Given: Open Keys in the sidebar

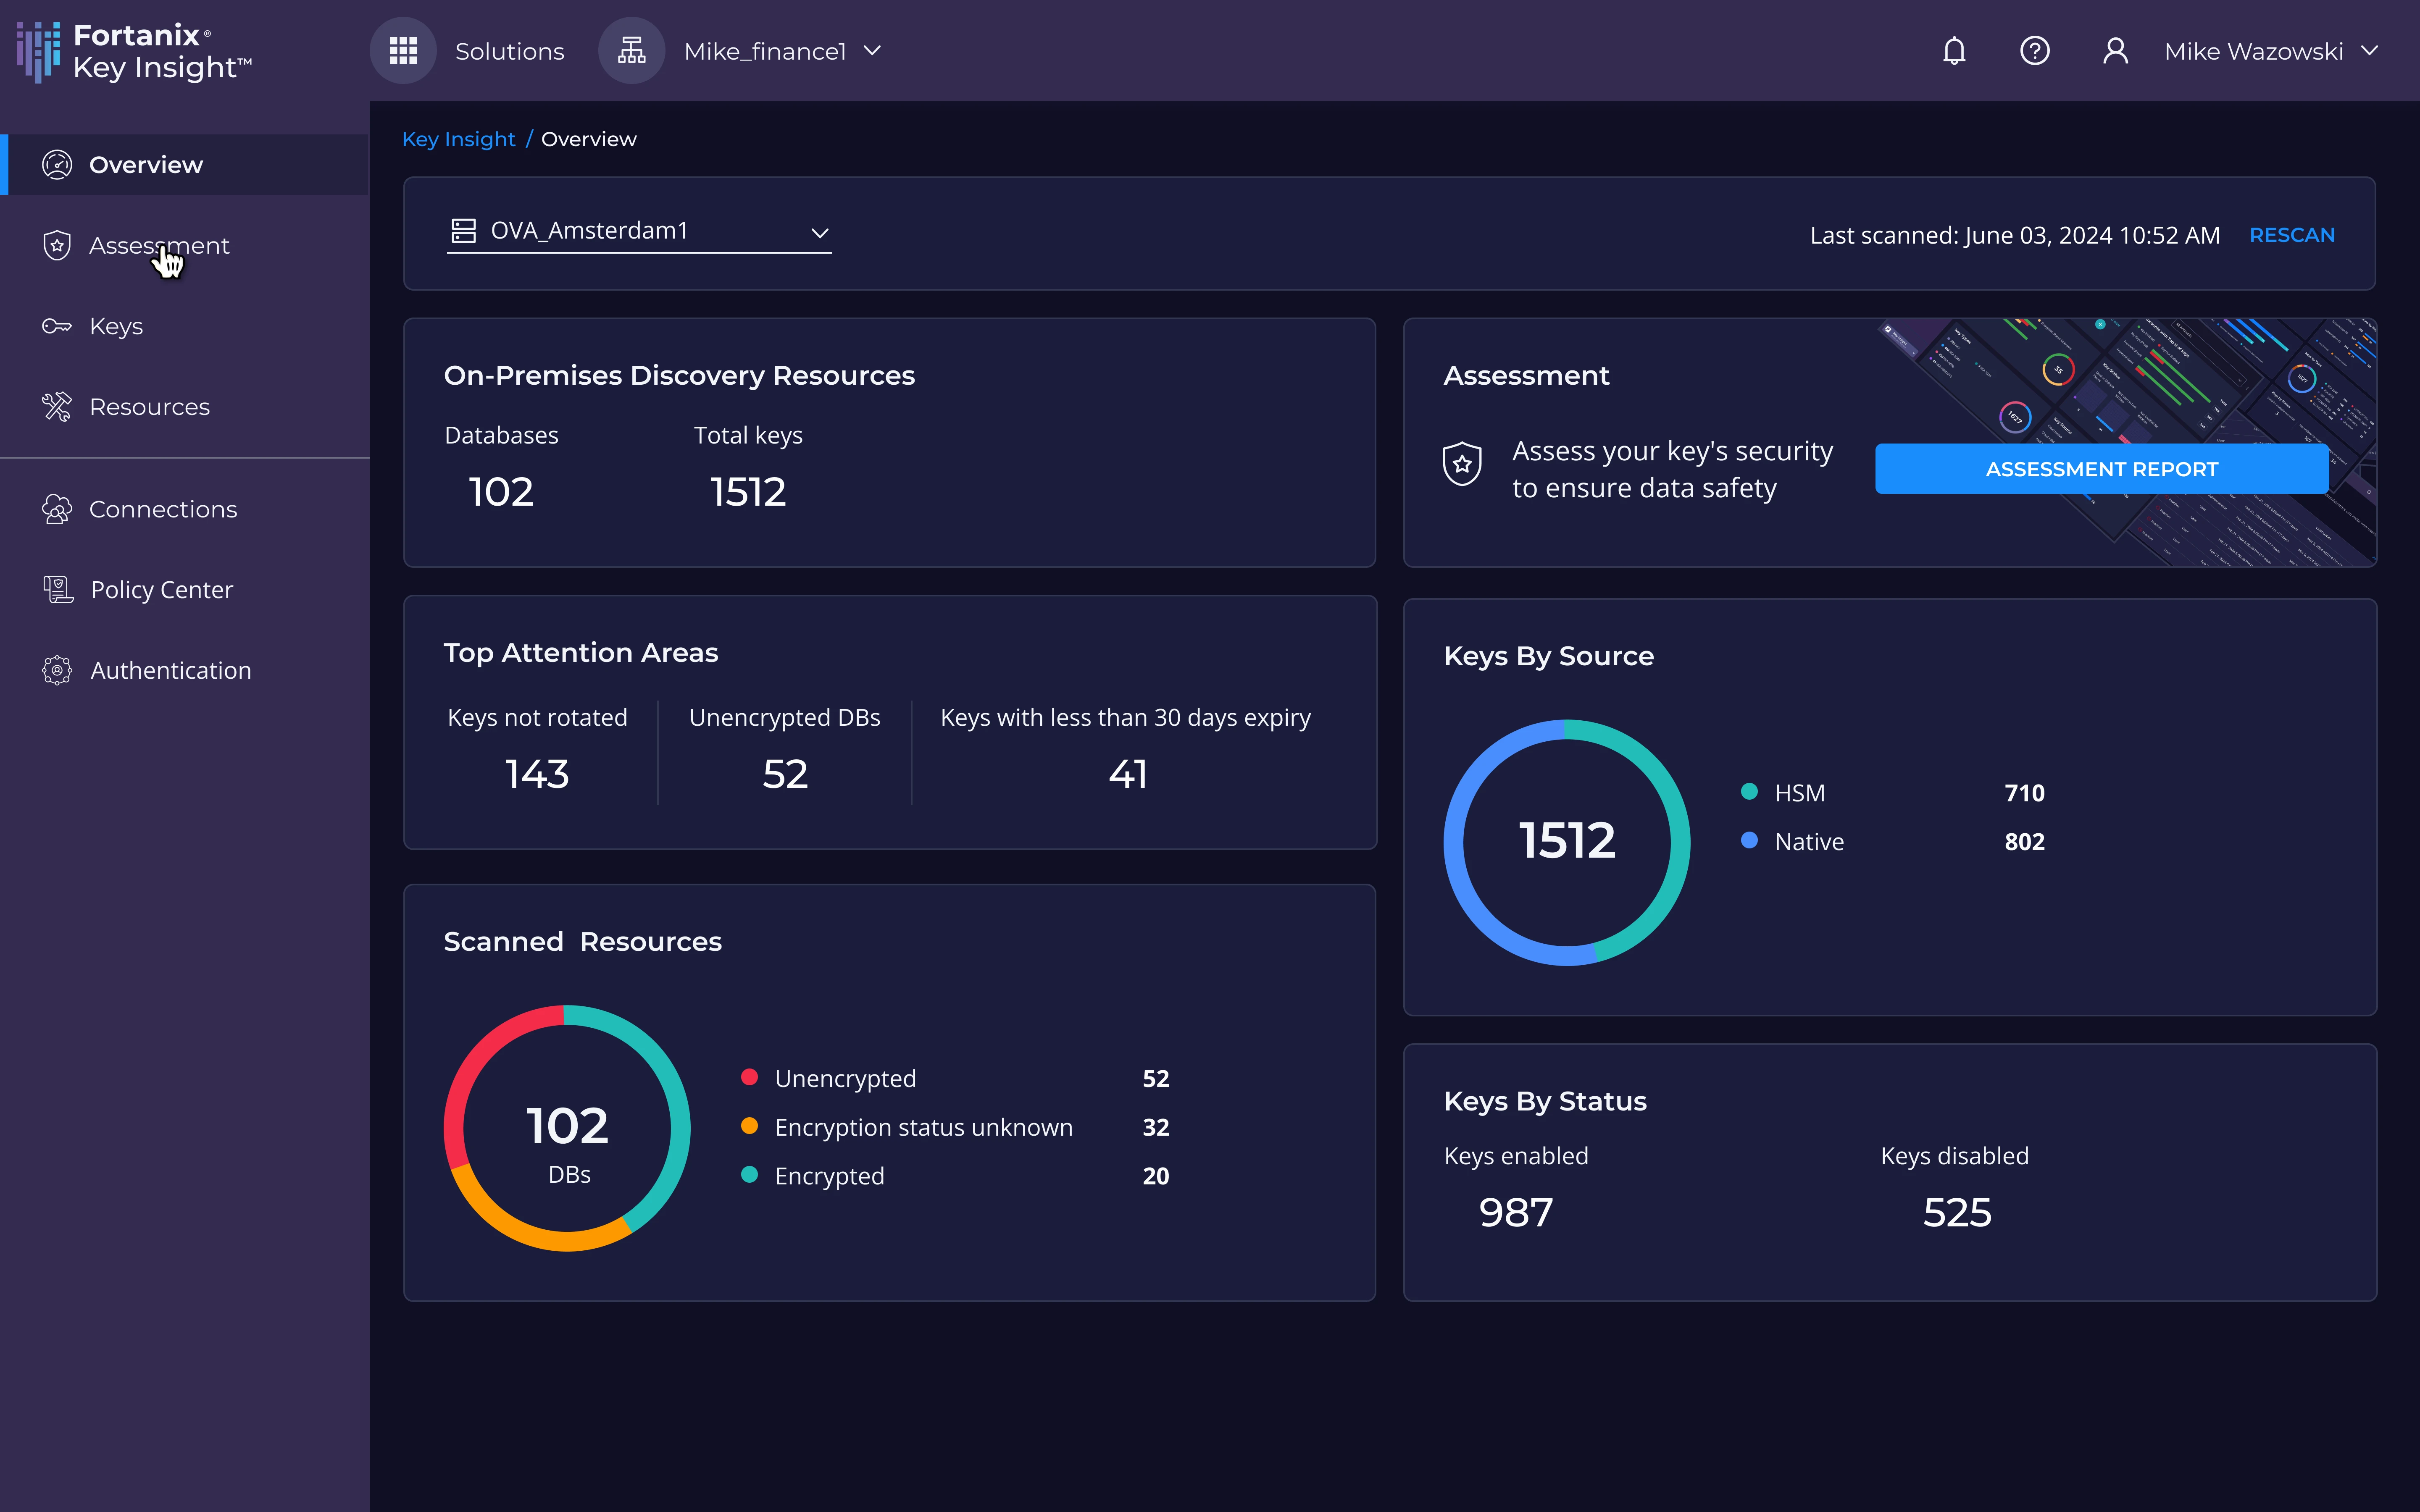Looking at the screenshot, I should pos(185,326).
